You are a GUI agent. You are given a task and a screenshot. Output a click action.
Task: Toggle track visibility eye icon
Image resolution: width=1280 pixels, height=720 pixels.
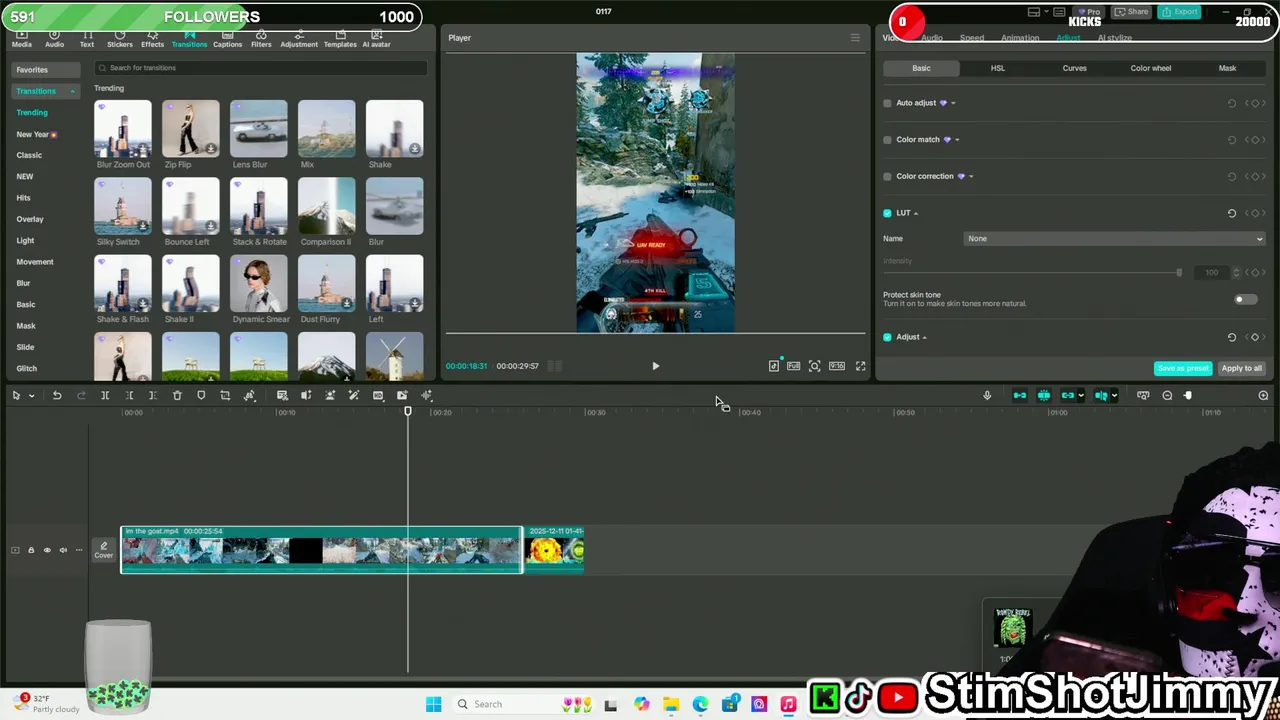(x=47, y=550)
